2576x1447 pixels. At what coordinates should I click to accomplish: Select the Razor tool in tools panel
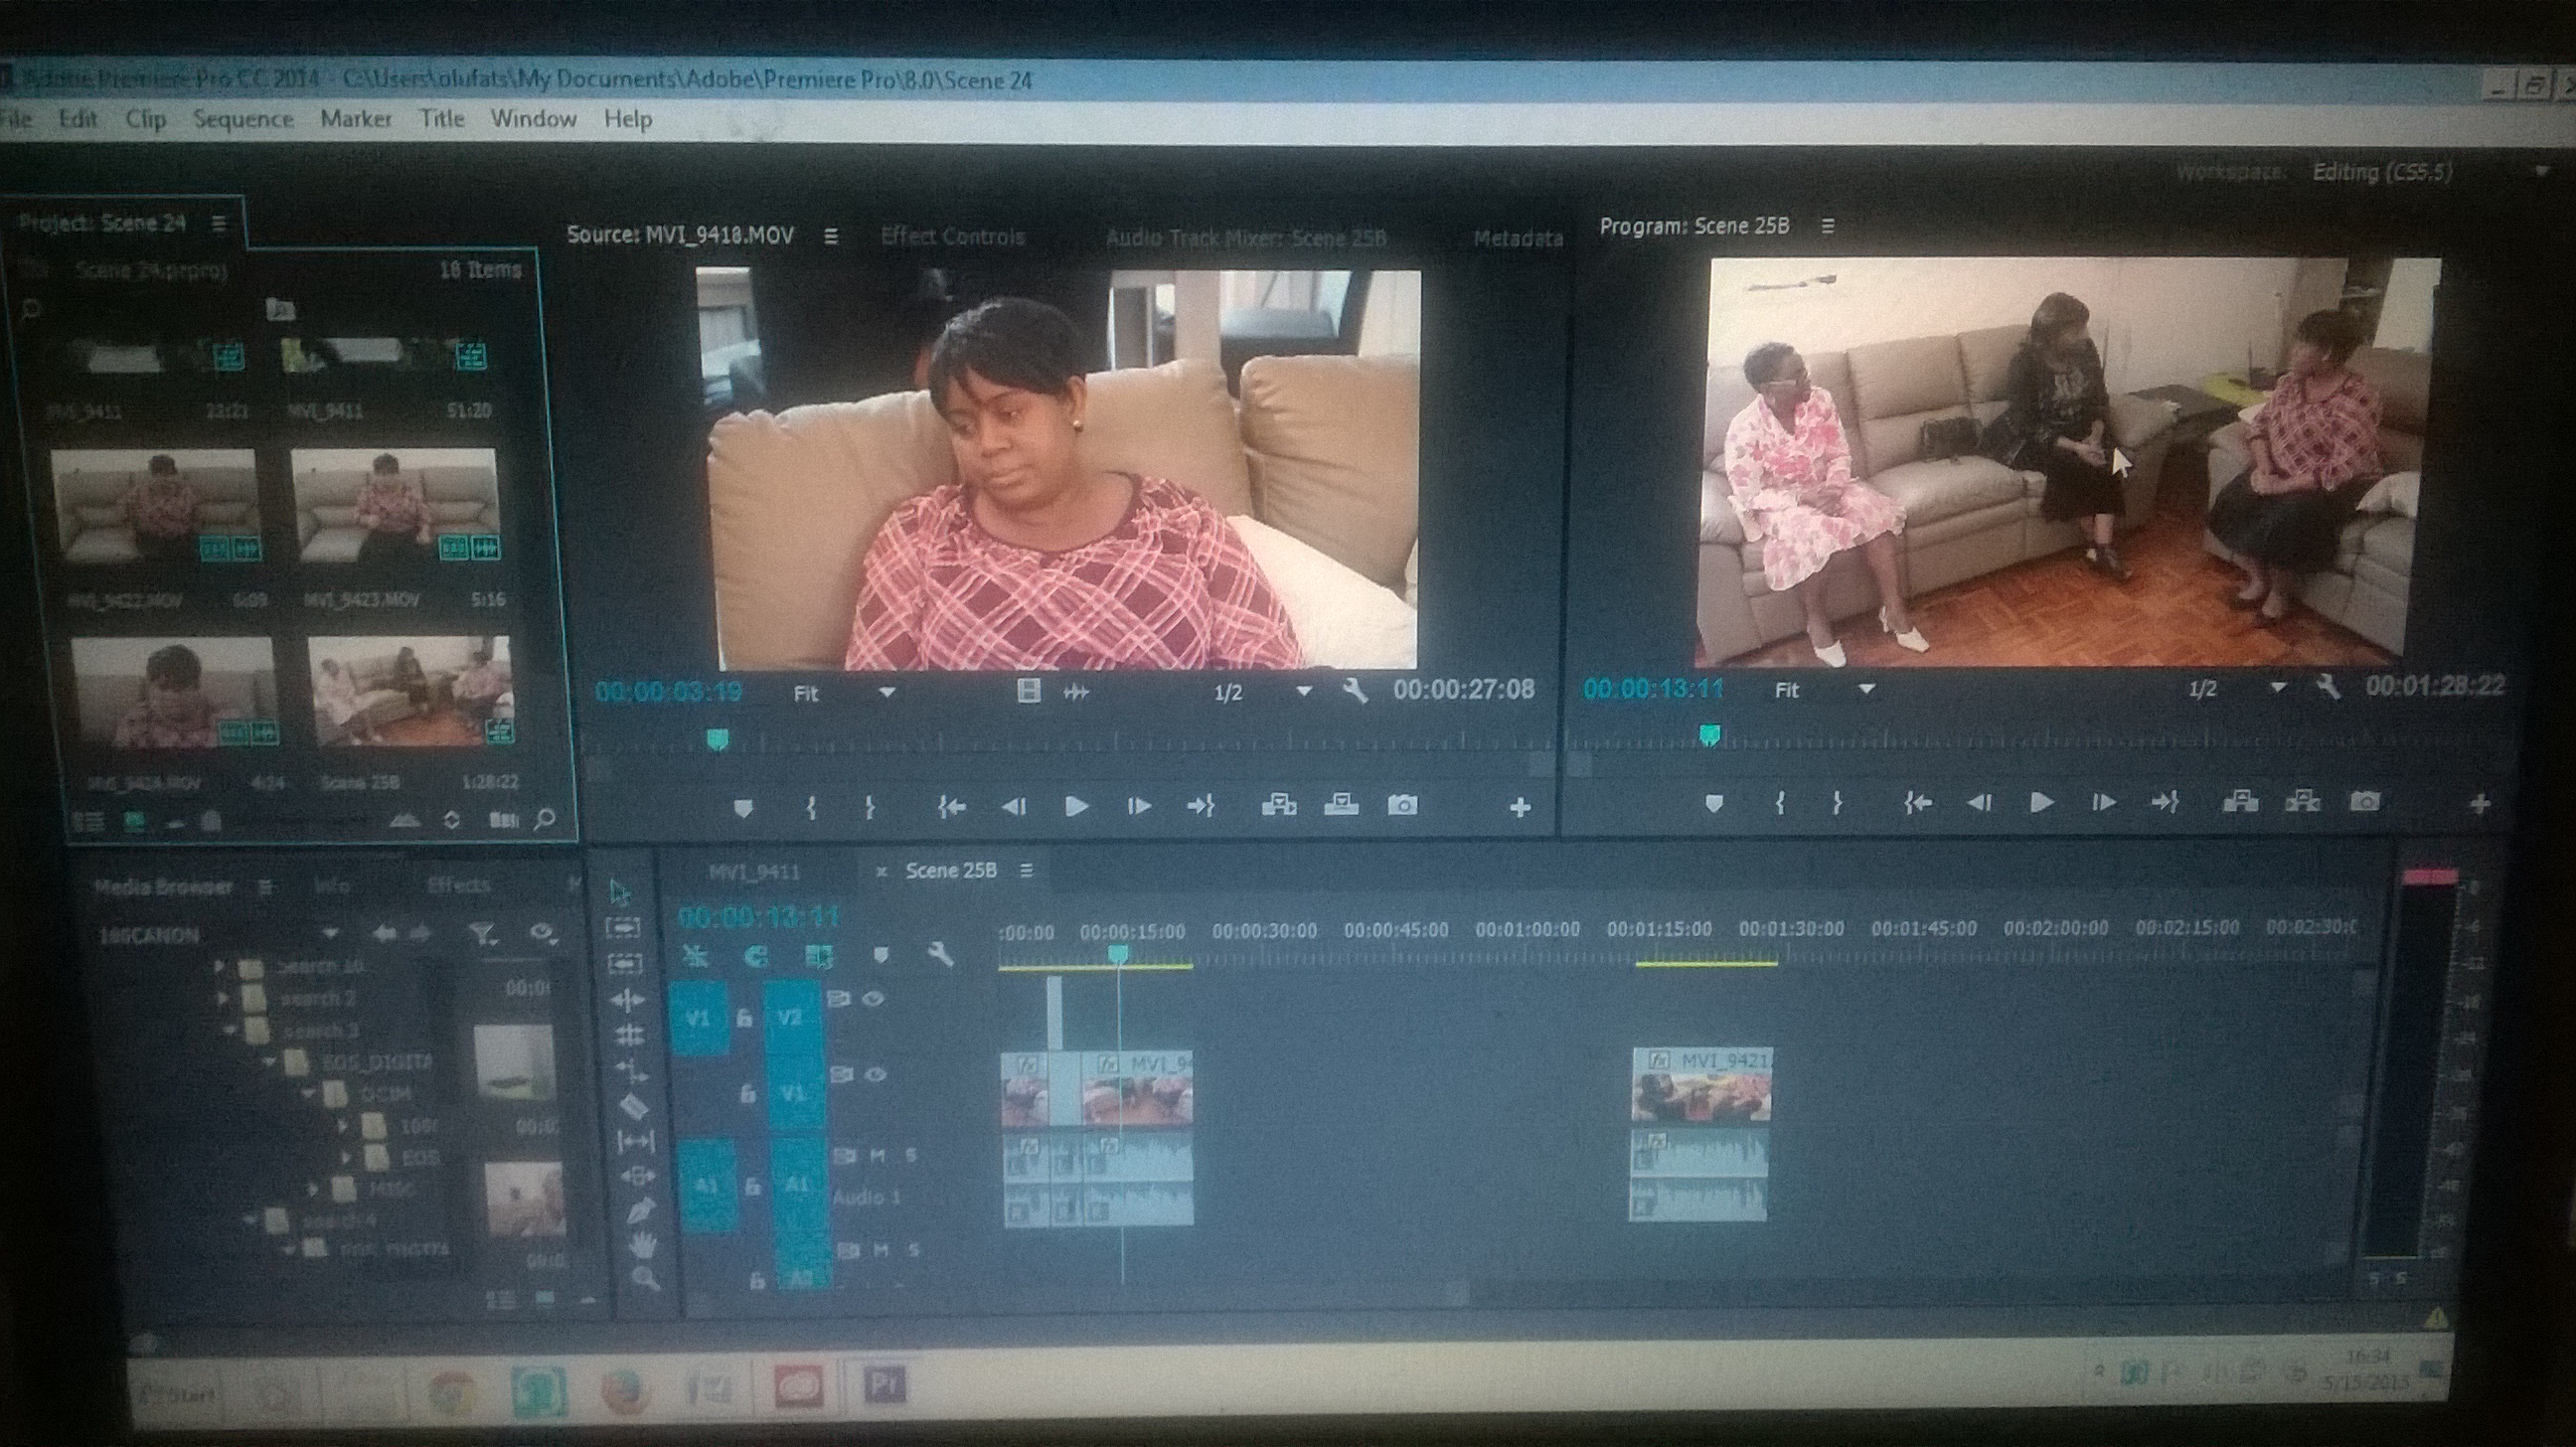[x=635, y=1106]
